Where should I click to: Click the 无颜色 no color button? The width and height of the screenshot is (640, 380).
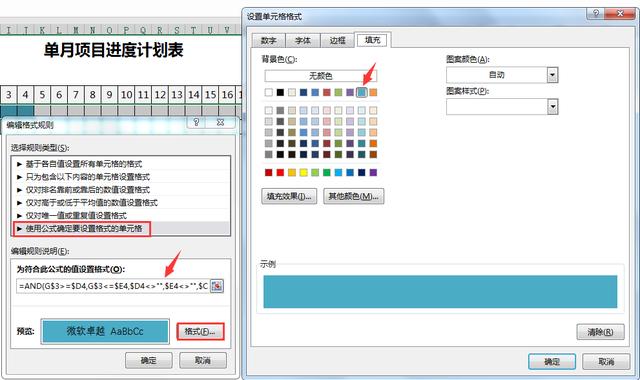point(320,76)
